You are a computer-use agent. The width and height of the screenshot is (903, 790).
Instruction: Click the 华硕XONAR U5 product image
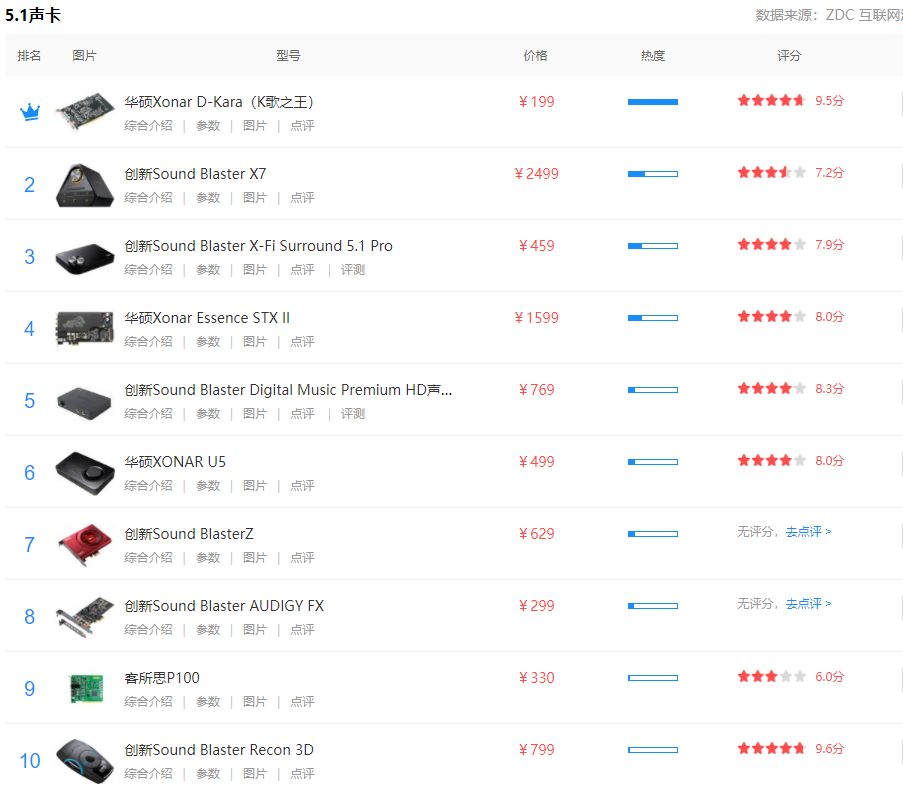point(86,472)
